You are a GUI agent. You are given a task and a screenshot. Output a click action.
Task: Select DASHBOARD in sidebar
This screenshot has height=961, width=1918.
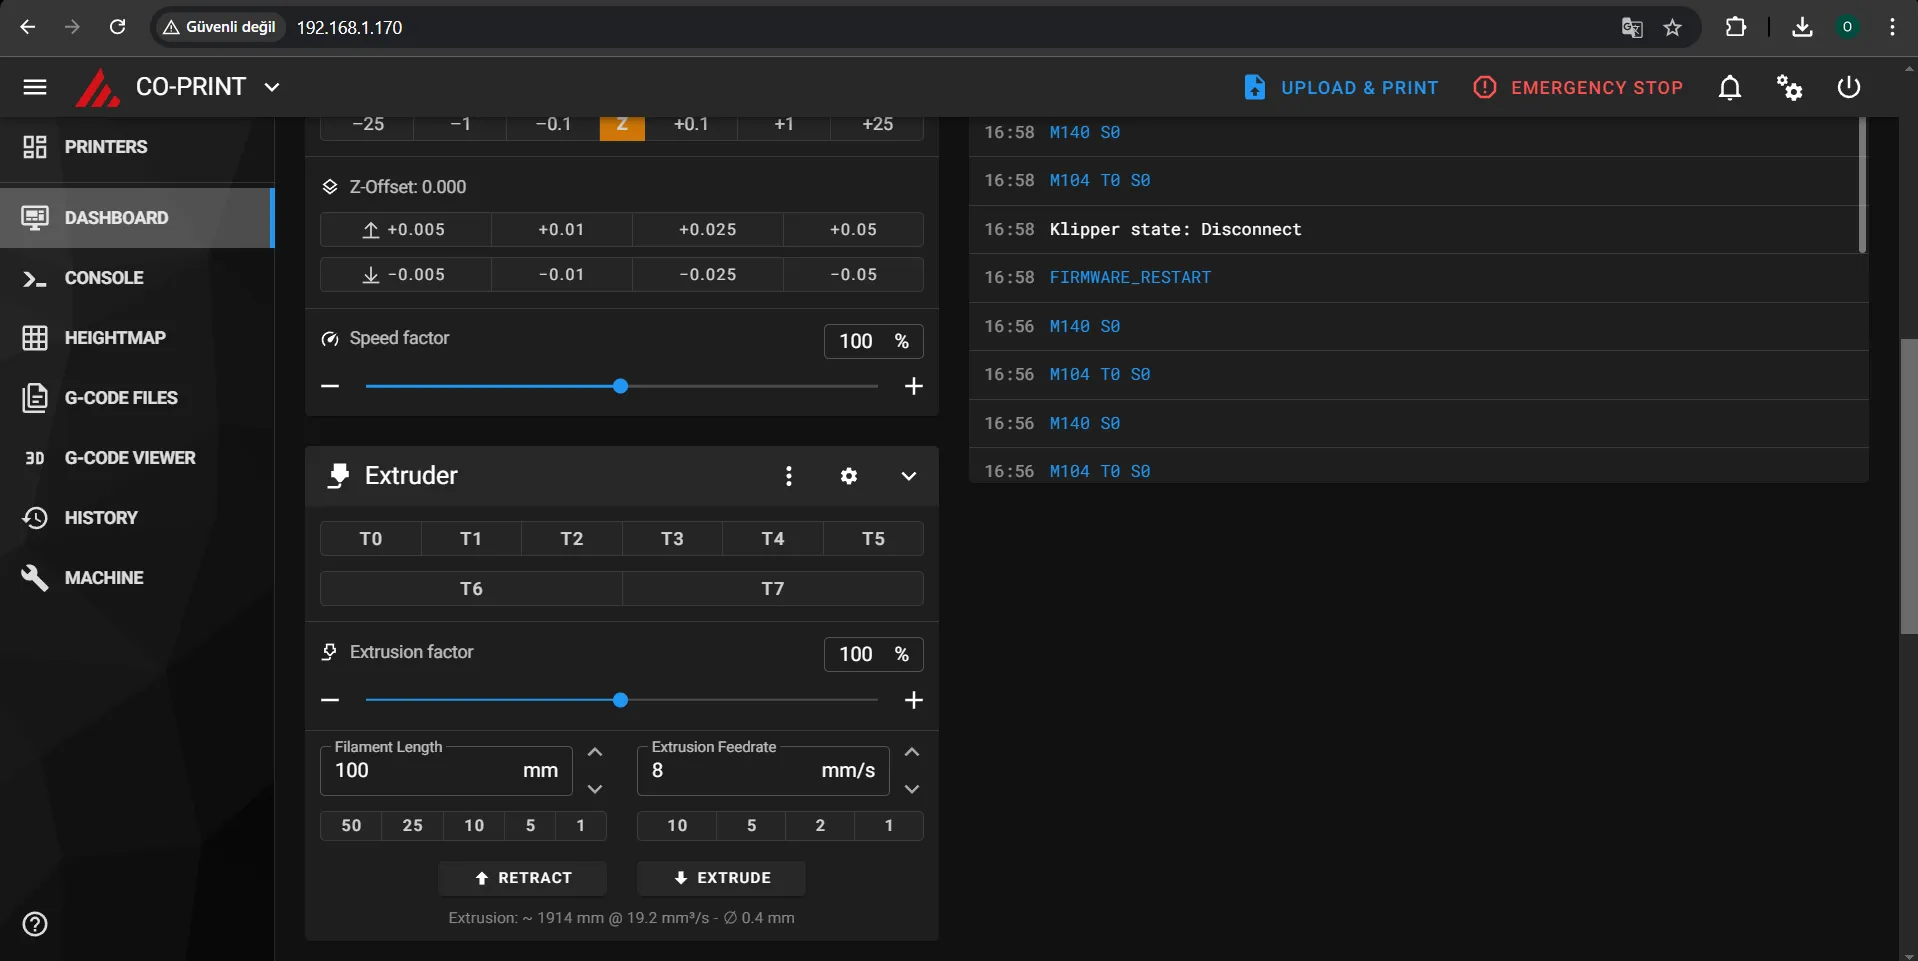pos(137,217)
